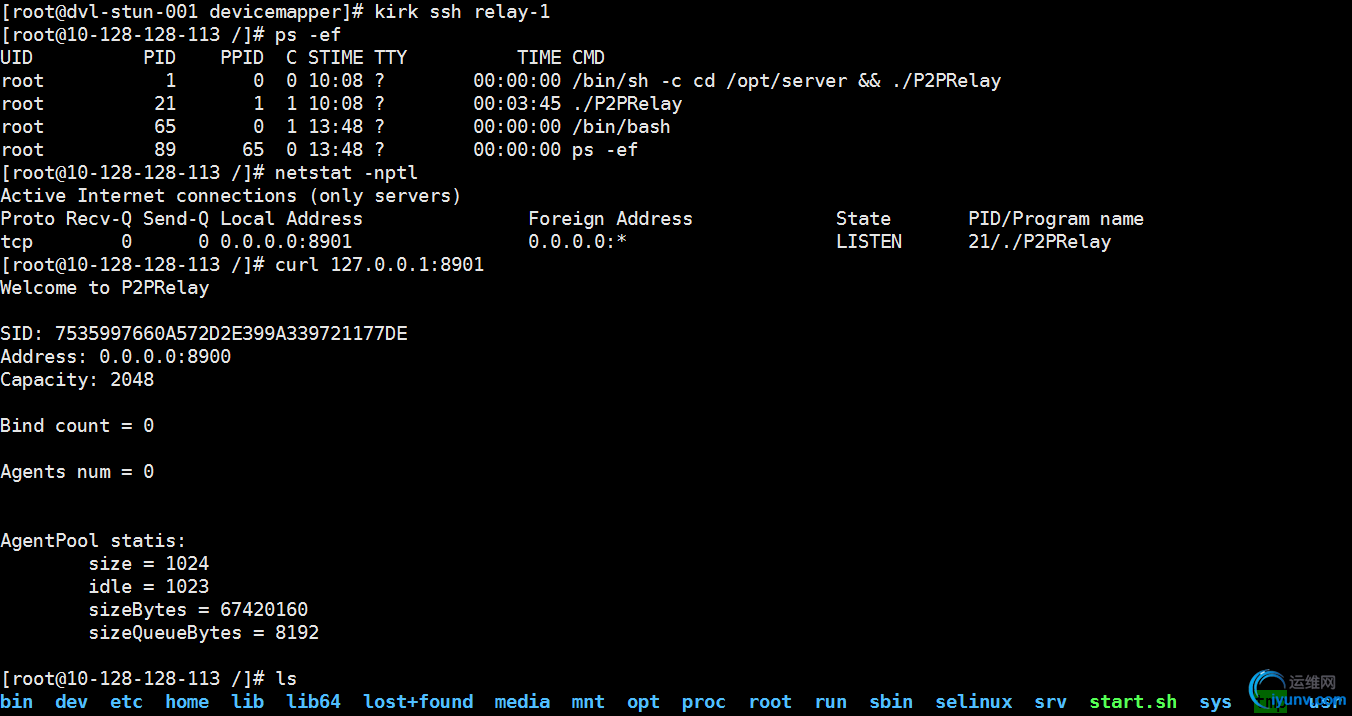
Task: Click the CMD column header
Action: pyautogui.click(x=589, y=58)
